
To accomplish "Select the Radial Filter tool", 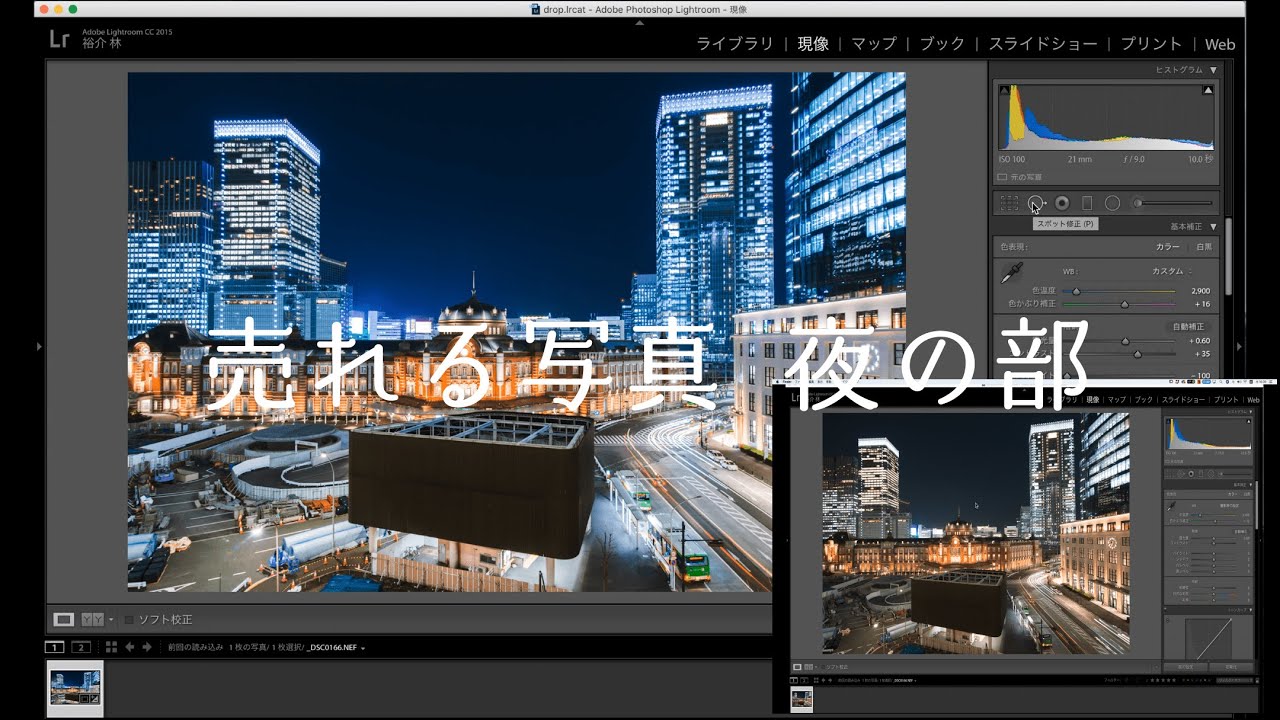I will tap(1112, 203).
